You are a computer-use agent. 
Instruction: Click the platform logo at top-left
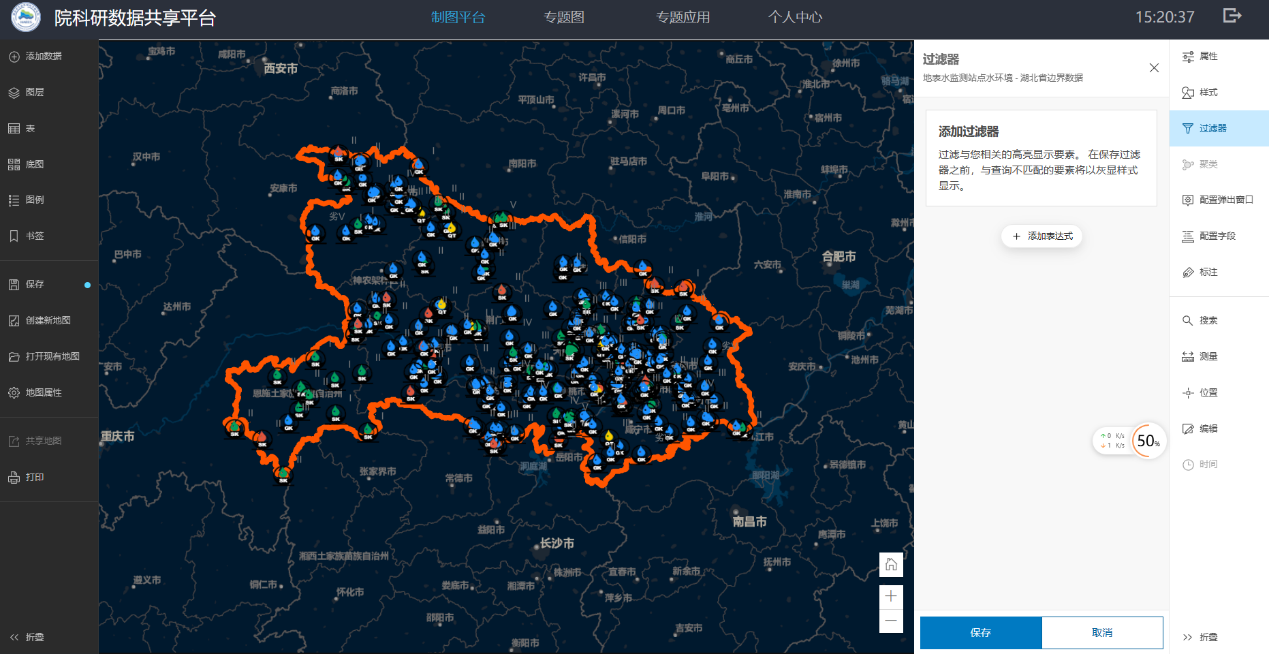tap(25, 17)
